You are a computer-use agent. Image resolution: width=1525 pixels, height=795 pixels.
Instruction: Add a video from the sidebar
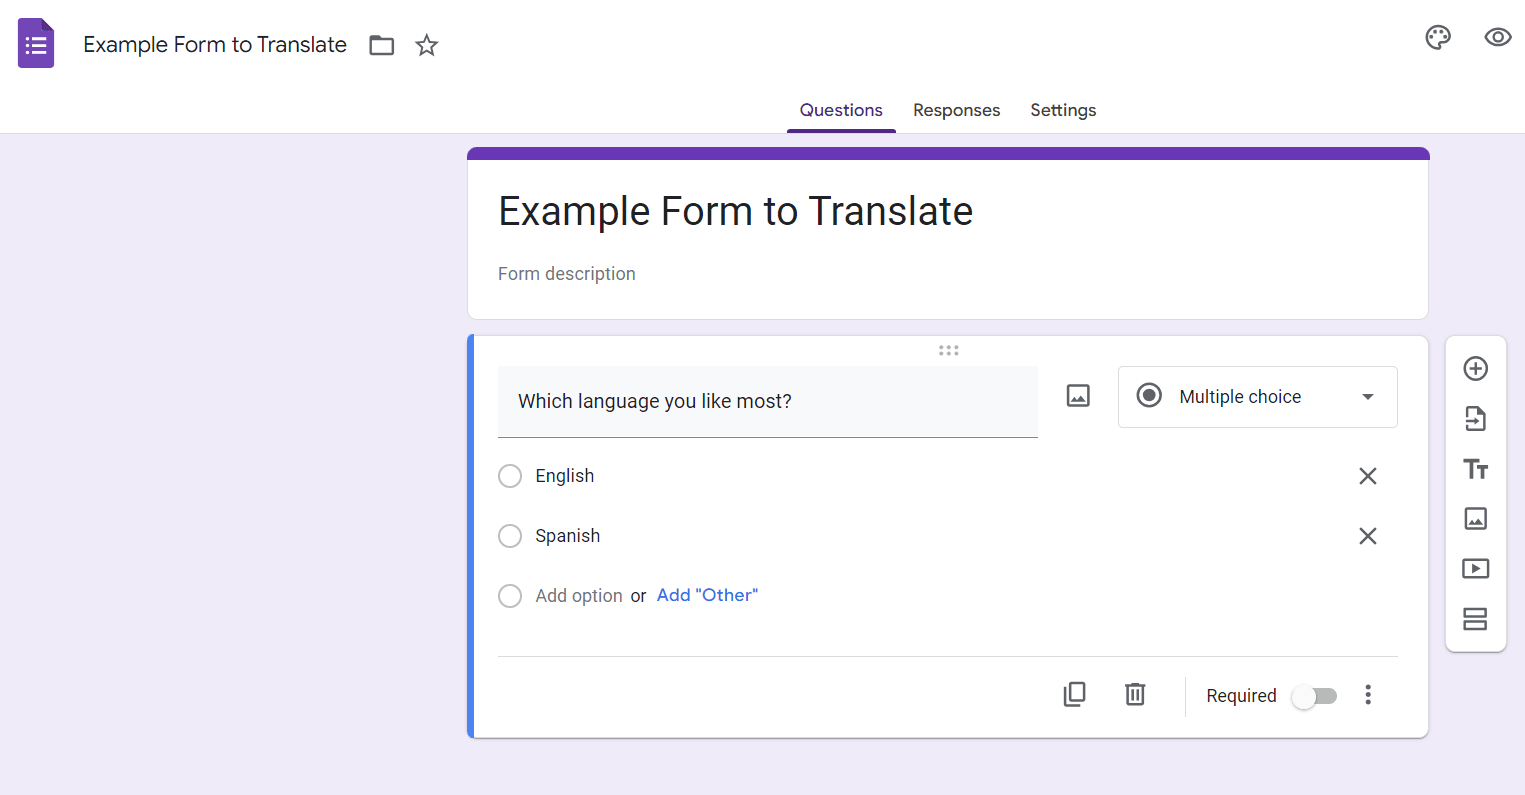(x=1475, y=568)
